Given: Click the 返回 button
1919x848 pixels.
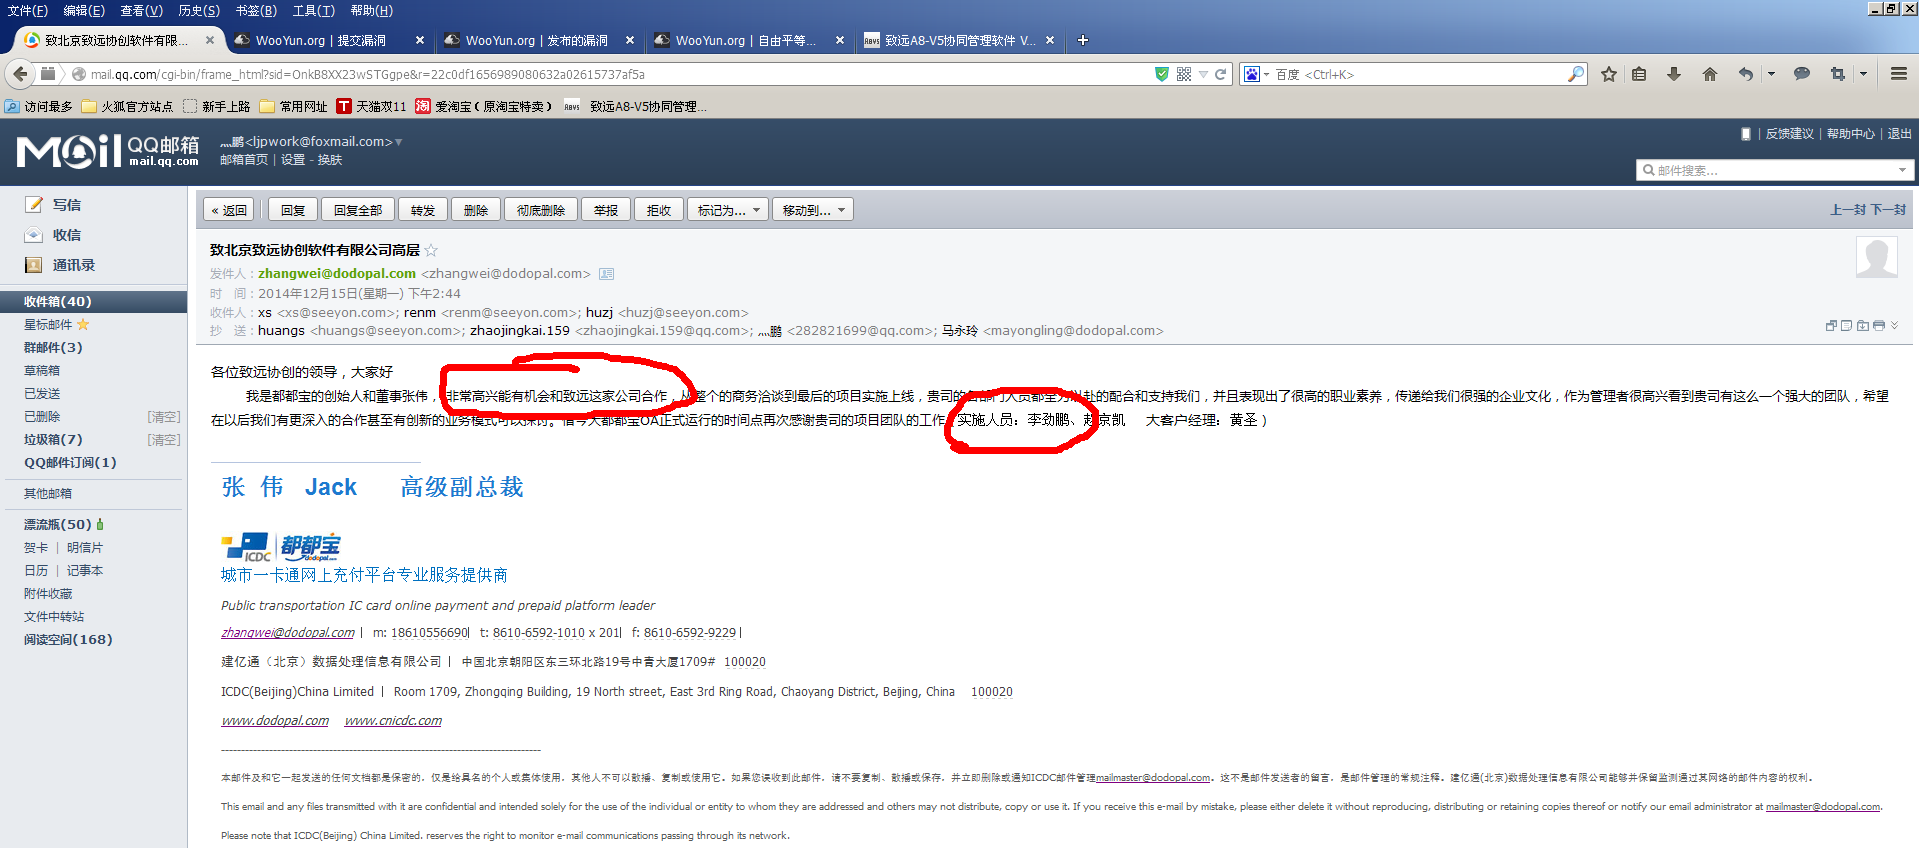Looking at the screenshot, I should (229, 210).
